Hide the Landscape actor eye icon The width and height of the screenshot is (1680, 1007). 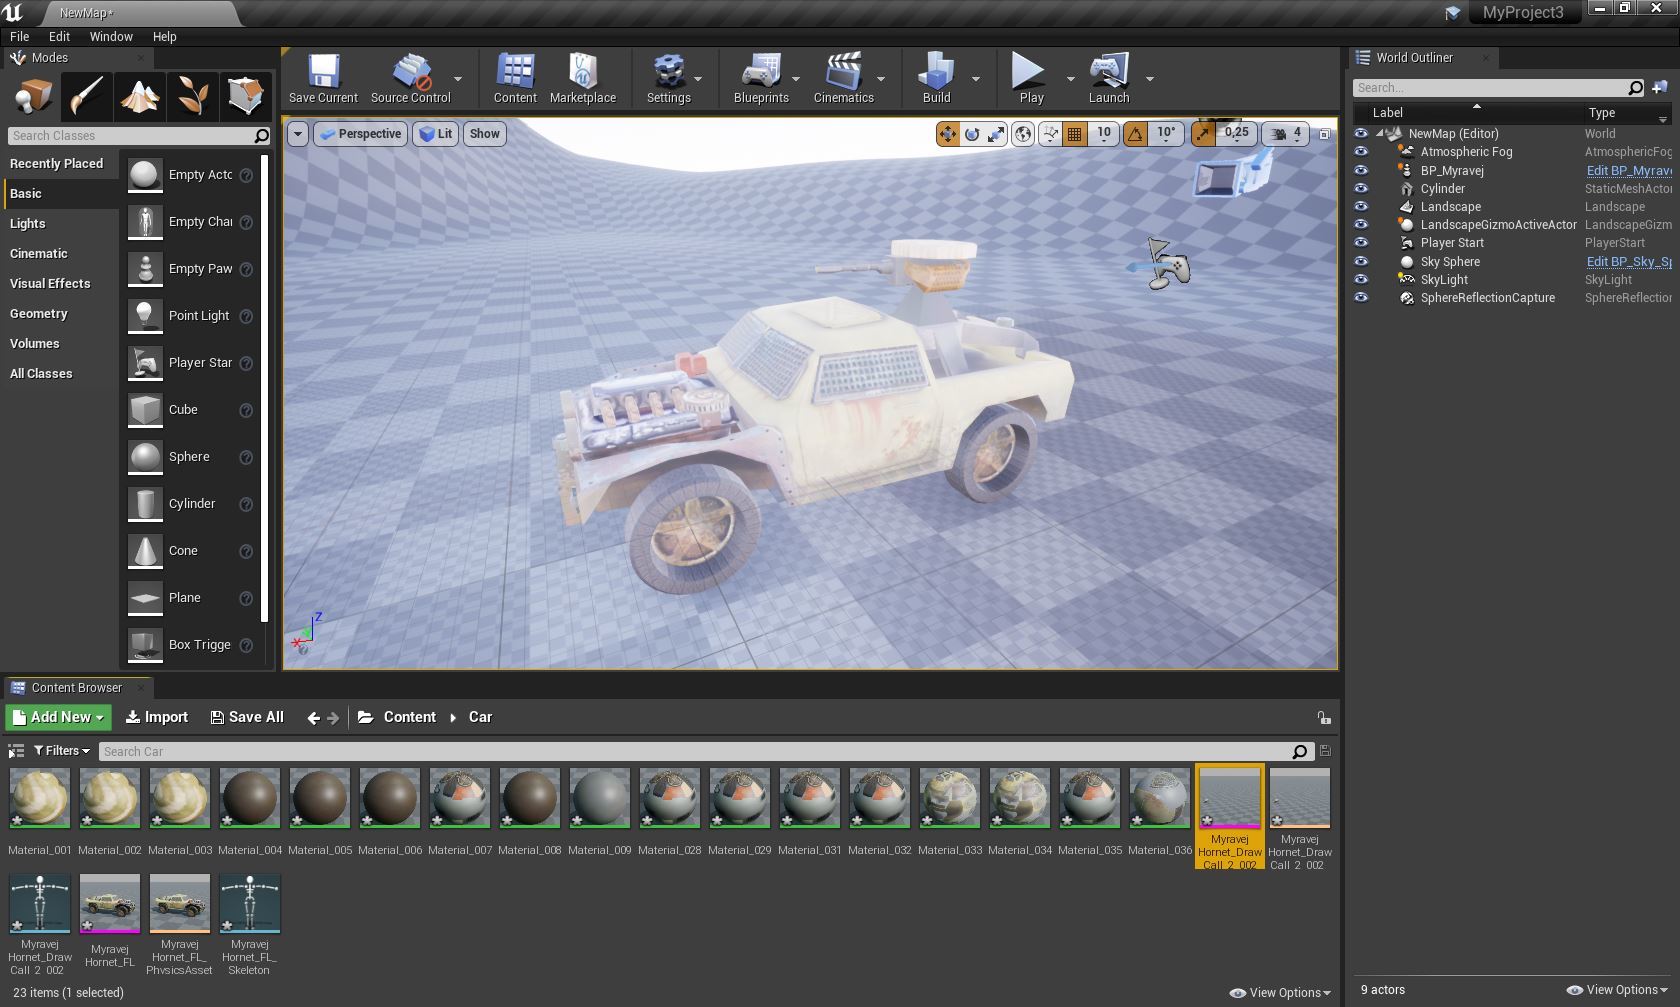[1361, 206]
